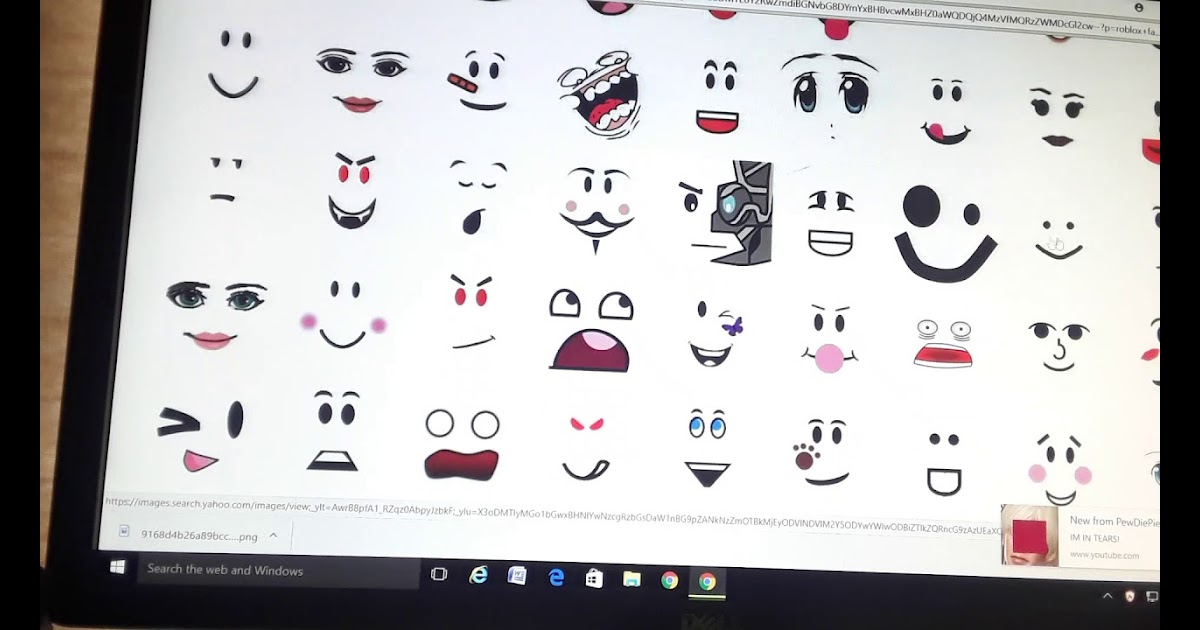This screenshot has width=1200, height=630.
Task: Click the wild laughing face with teeth
Action: tap(600, 95)
